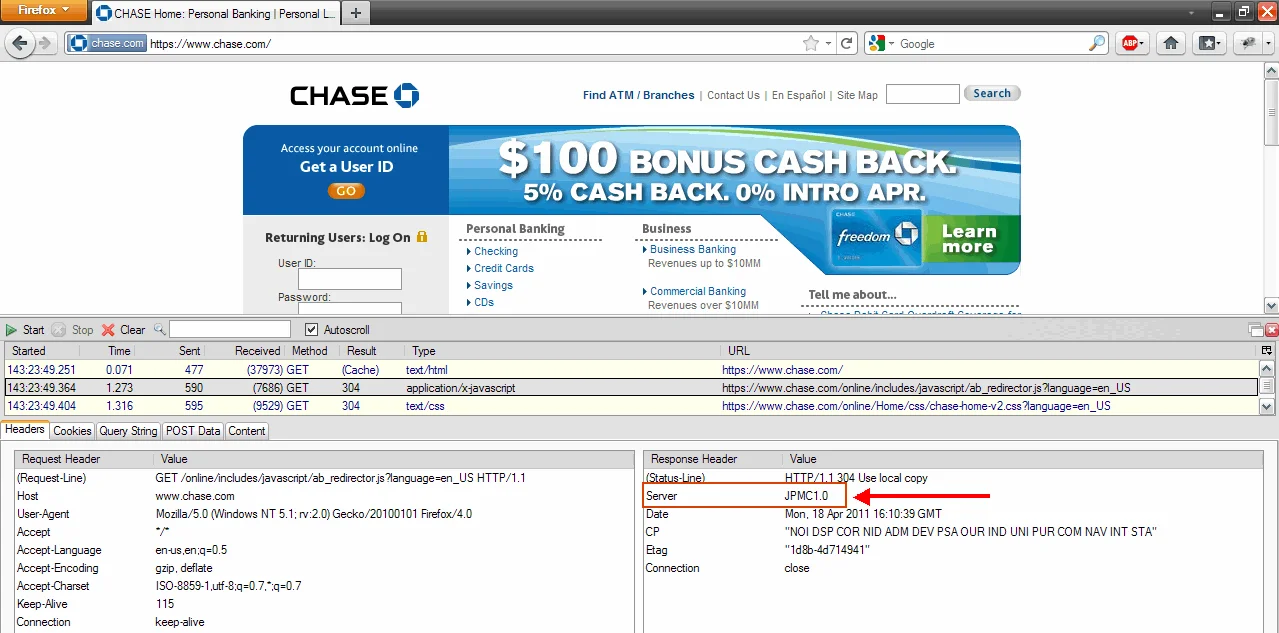Select the CHASE Home browser tab

coord(216,13)
